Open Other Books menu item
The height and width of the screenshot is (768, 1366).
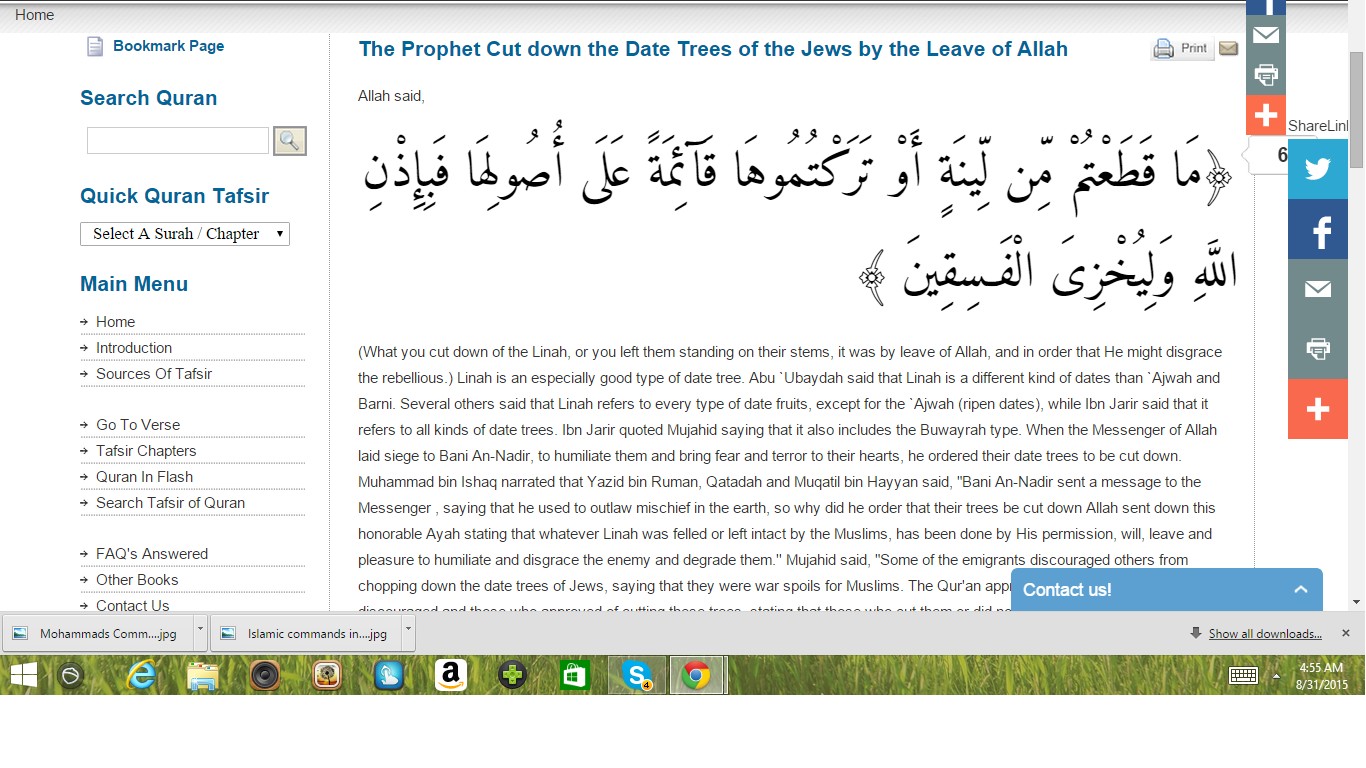coord(137,580)
